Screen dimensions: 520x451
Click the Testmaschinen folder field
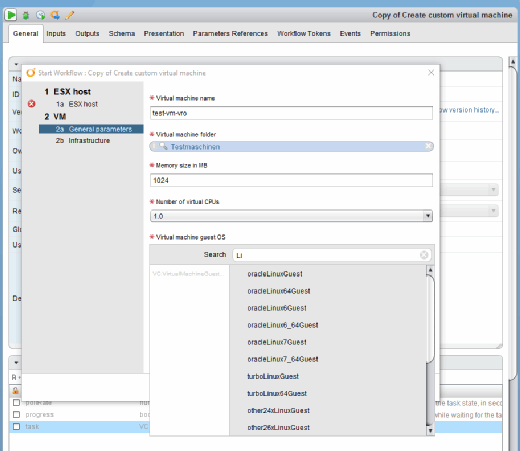(291, 146)
